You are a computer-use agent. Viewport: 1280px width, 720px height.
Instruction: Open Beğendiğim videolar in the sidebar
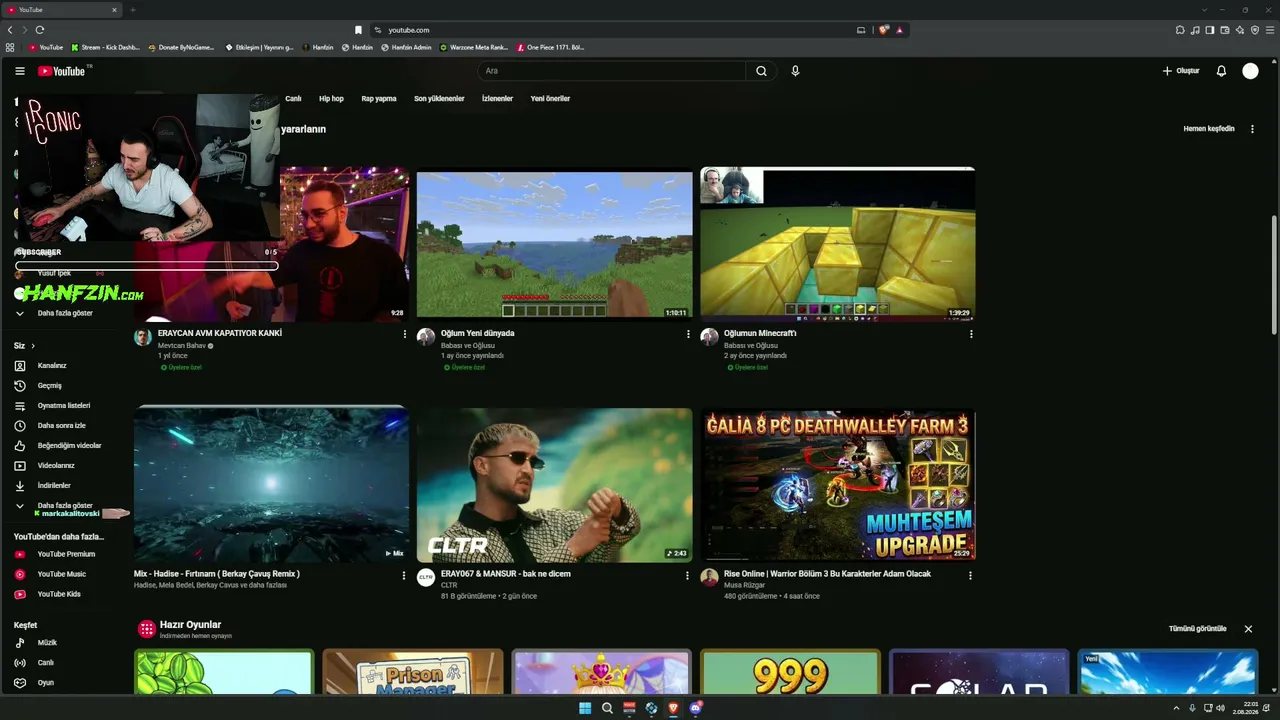[70, 446]
